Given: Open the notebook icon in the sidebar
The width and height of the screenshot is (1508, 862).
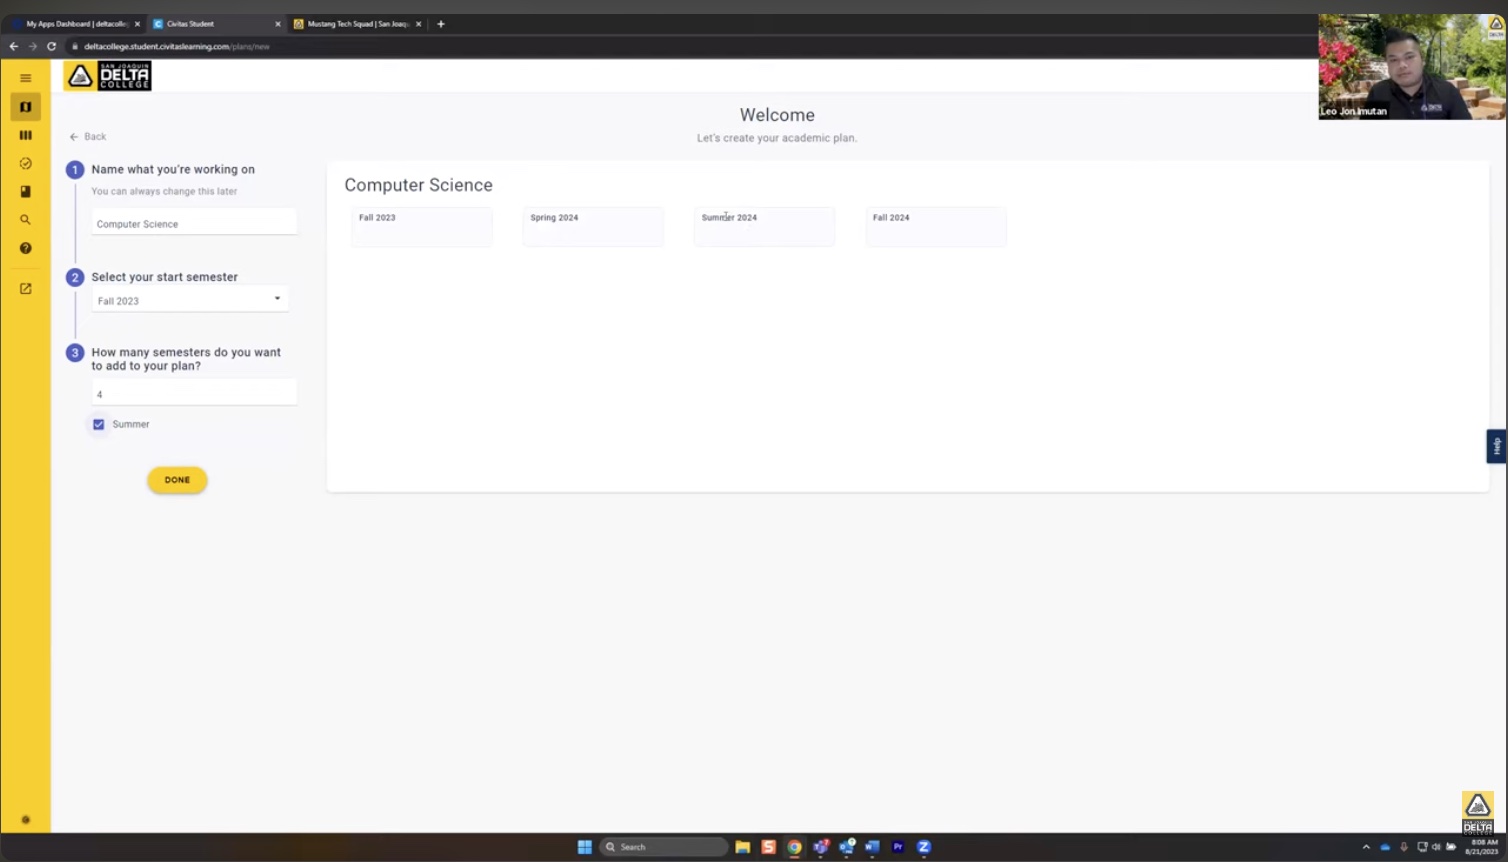Looking at the screenshot, I should pyautogui.click(x=25, y=191).
